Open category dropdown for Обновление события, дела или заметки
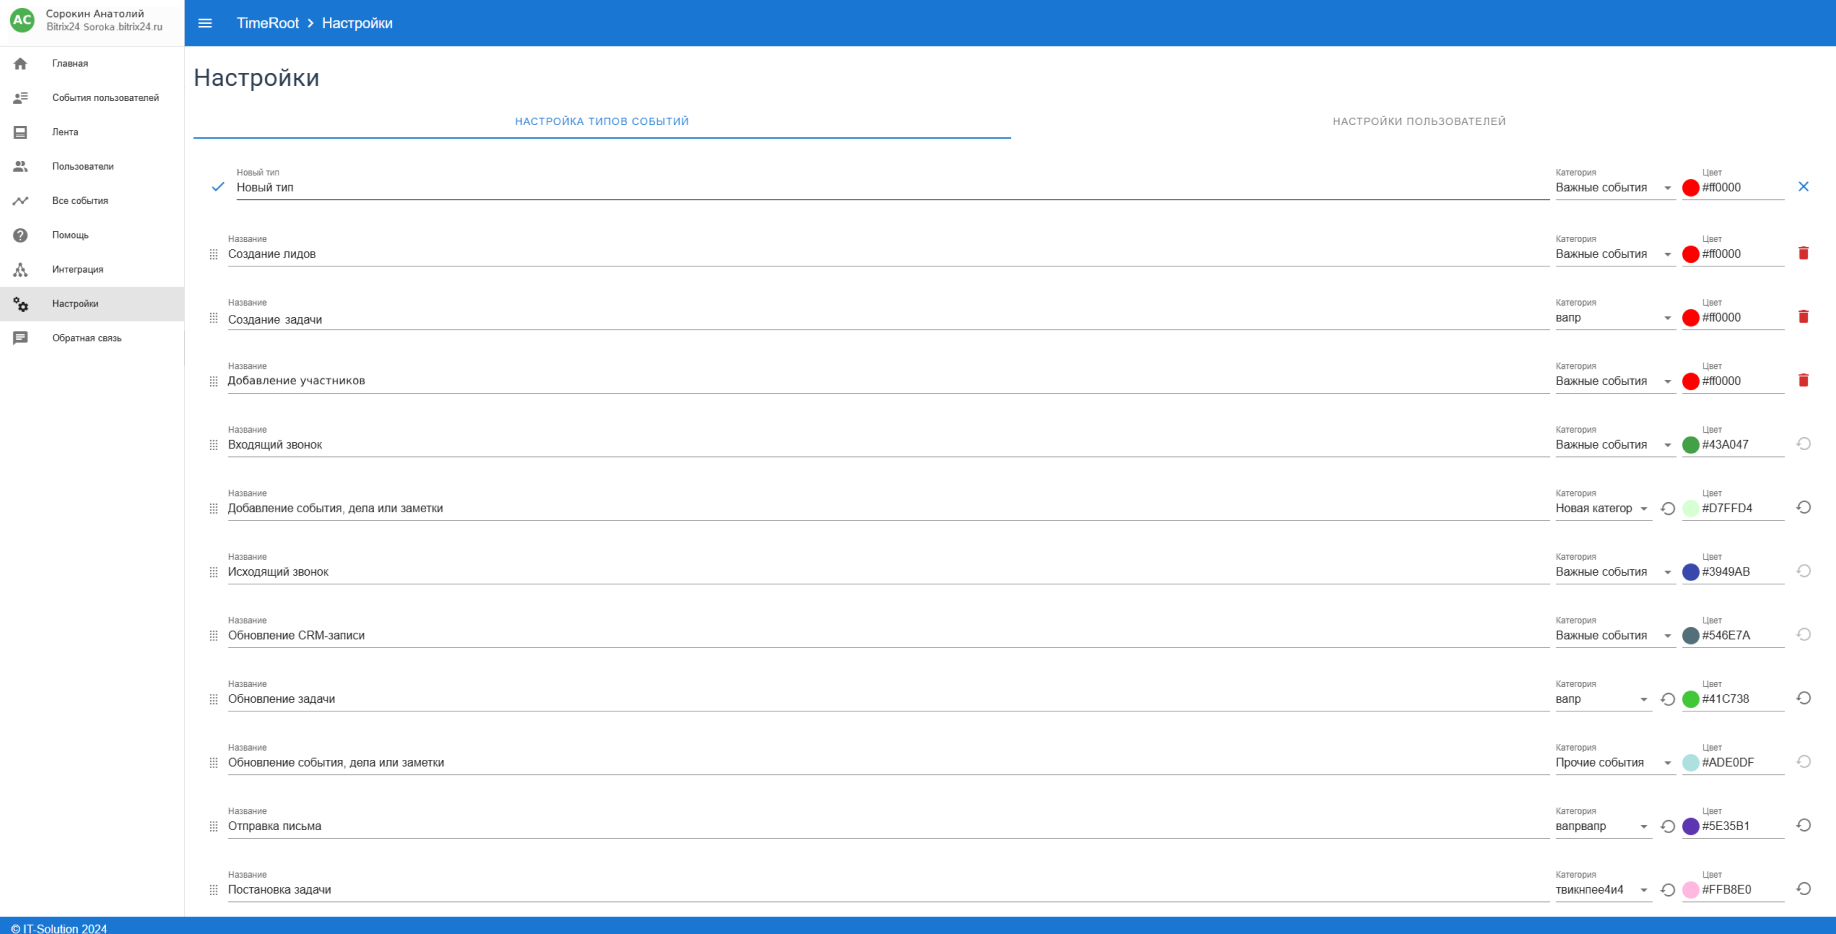Screen dimensions: 1836x934 pyautogui.click(x=1614, y=763)
